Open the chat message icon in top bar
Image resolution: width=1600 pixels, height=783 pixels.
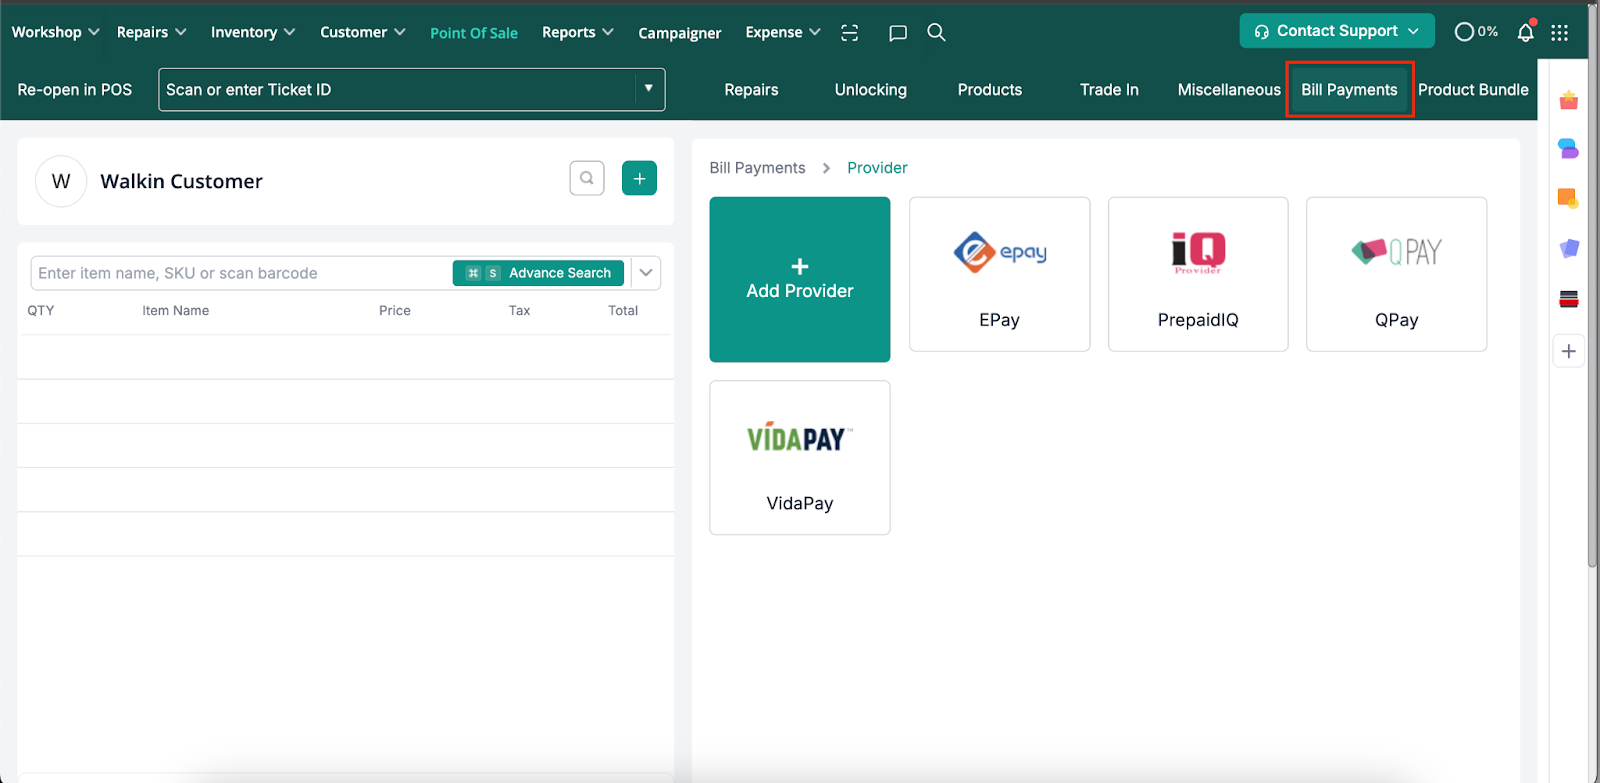point(898,33)
